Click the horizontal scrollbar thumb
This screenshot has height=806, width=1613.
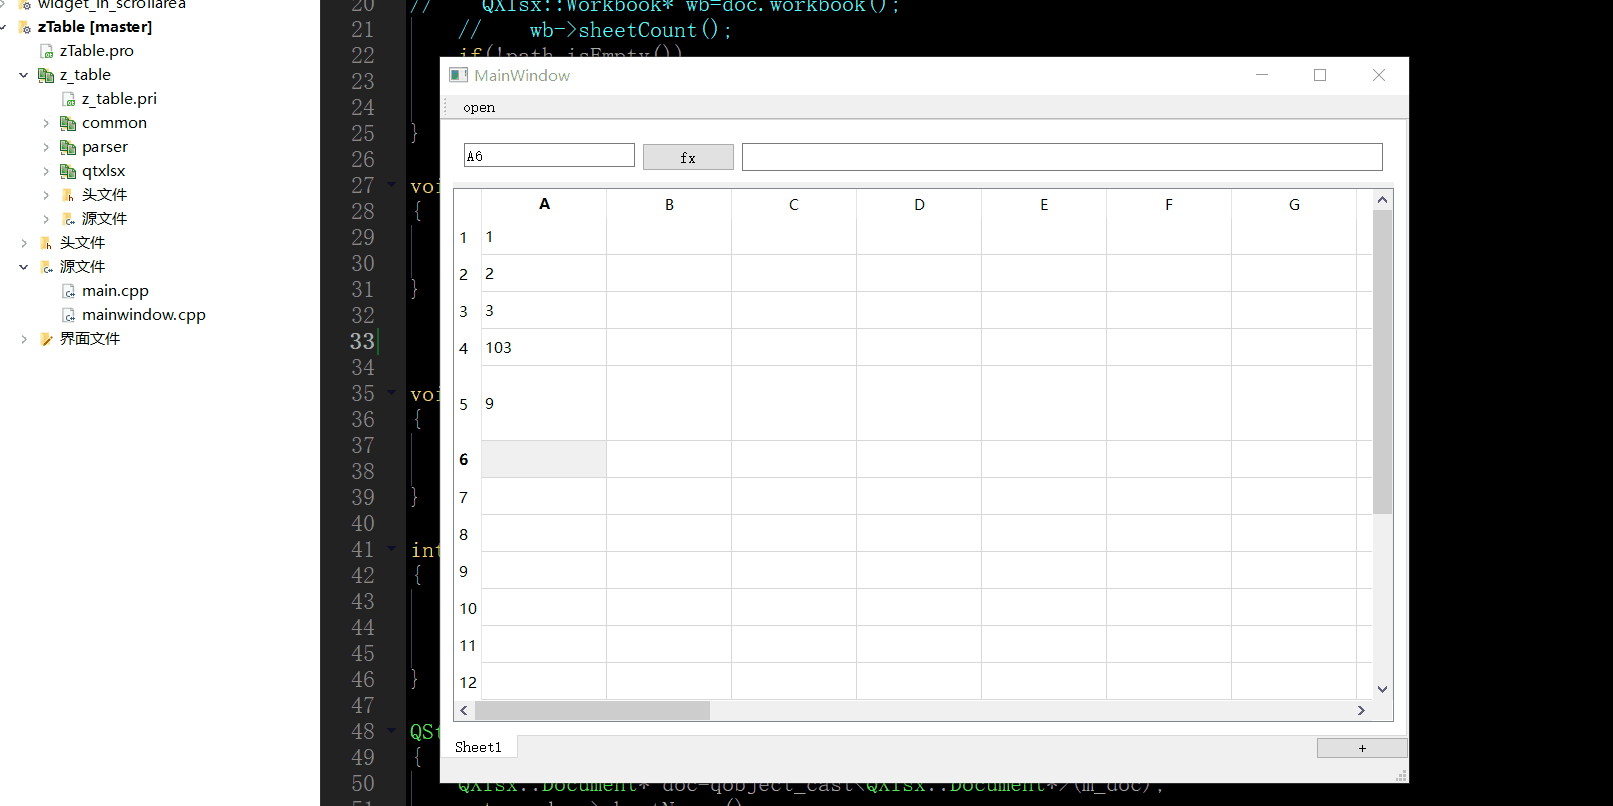[592, 710]
